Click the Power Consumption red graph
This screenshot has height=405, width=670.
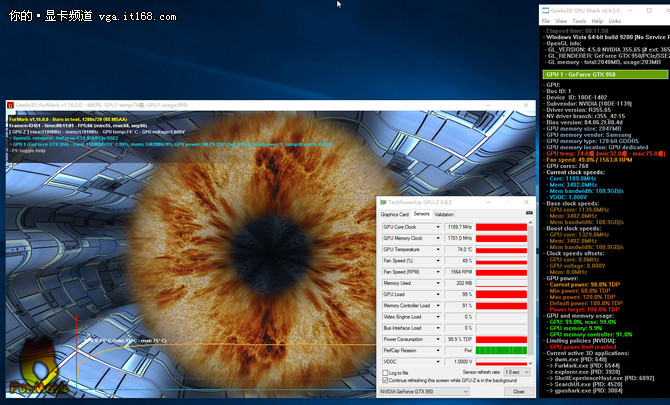pos(501,339)
